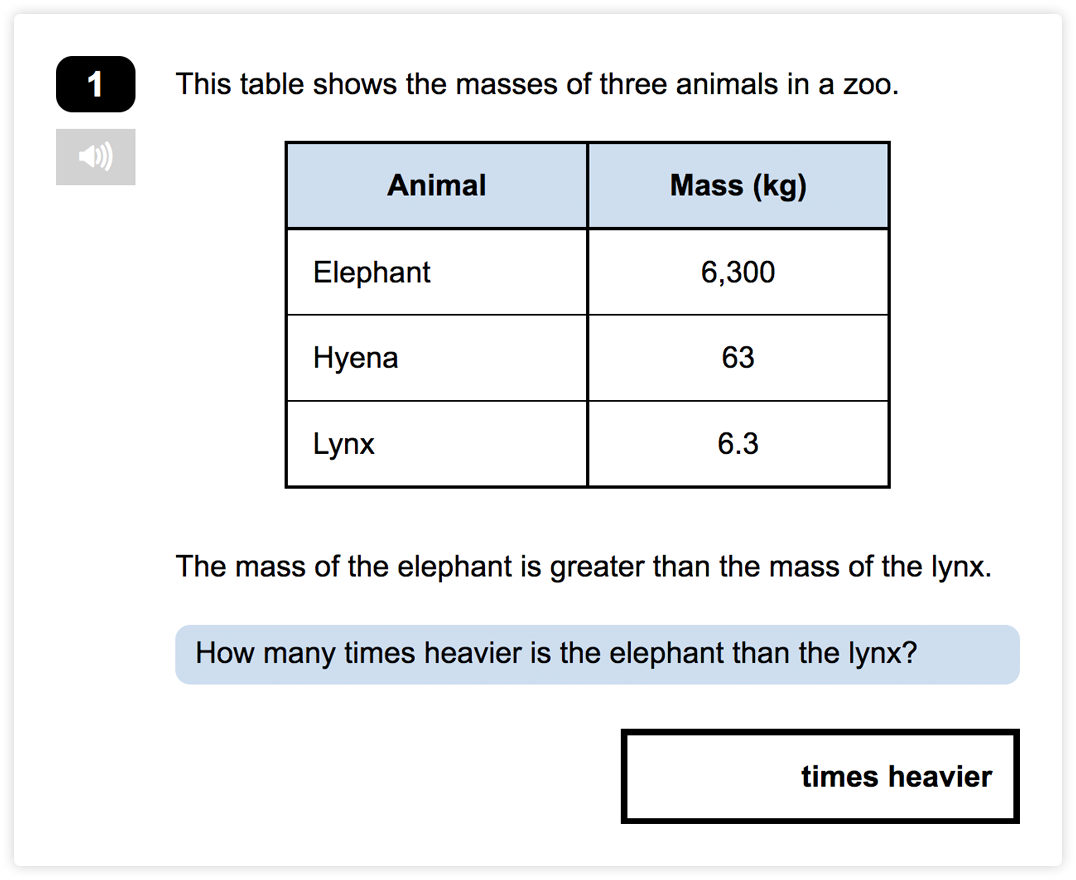Click the Animal column header
Image resolution: width=1076 pixels, height=880 pixels.
coord(436,185)
